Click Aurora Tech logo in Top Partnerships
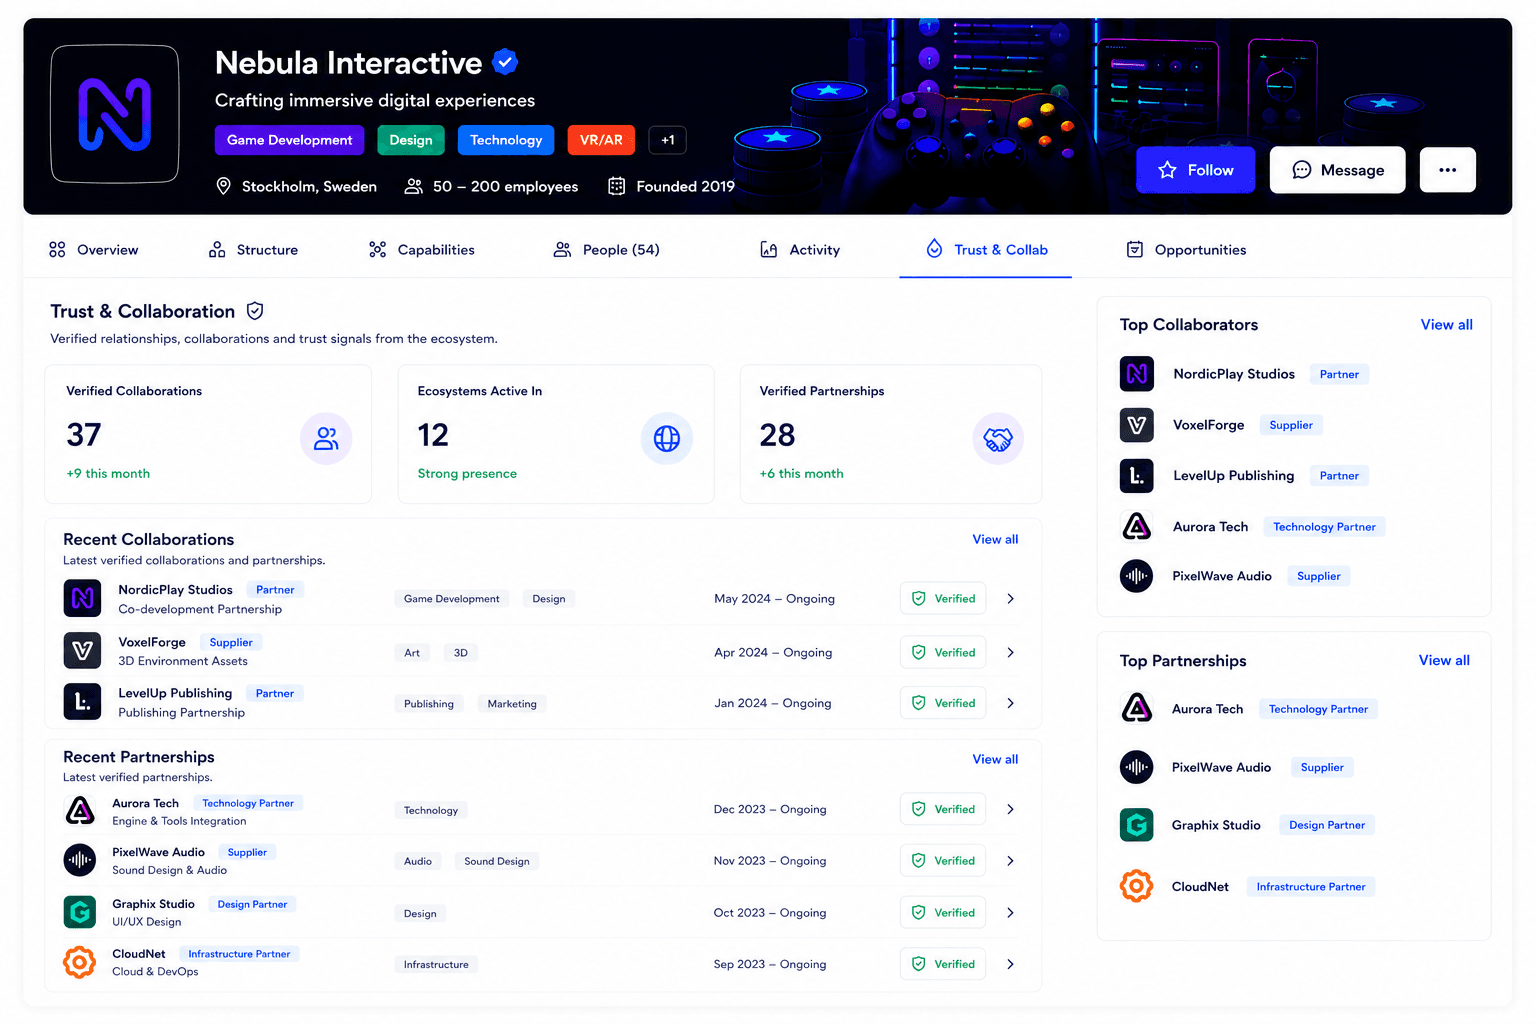The image size is (1536, 1024). (x=1137, y=709)
